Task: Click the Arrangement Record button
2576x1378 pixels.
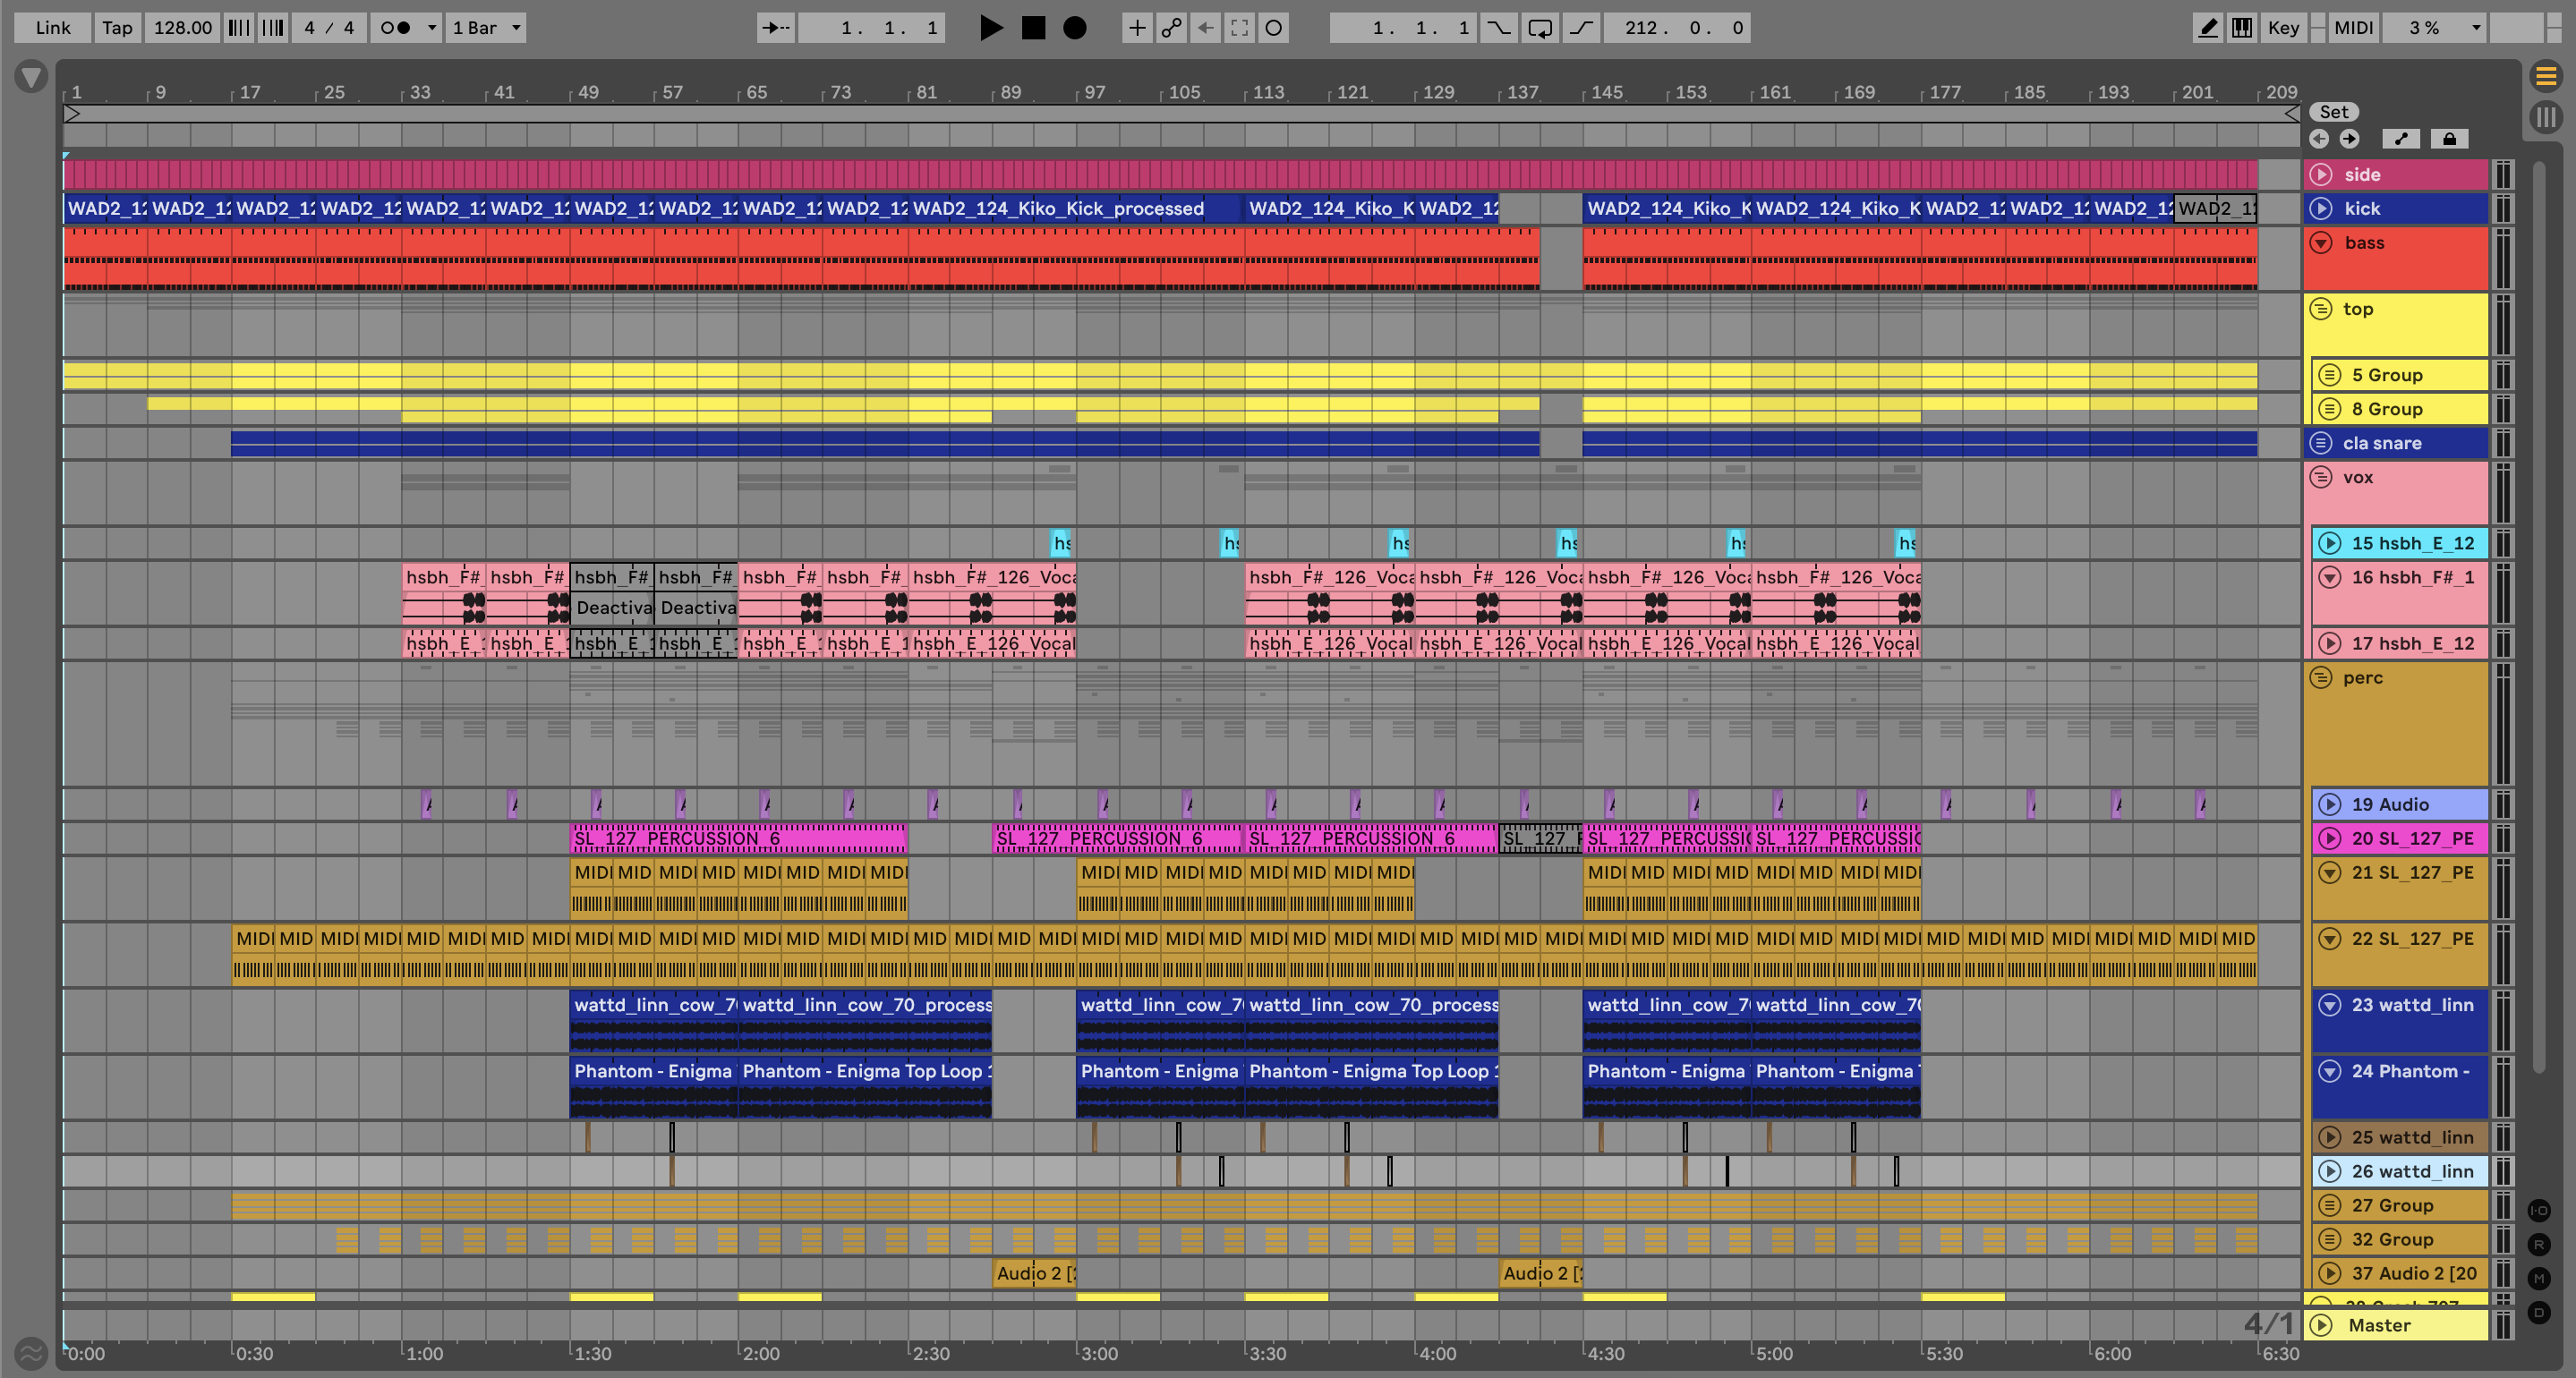Action: [1074, 28]
